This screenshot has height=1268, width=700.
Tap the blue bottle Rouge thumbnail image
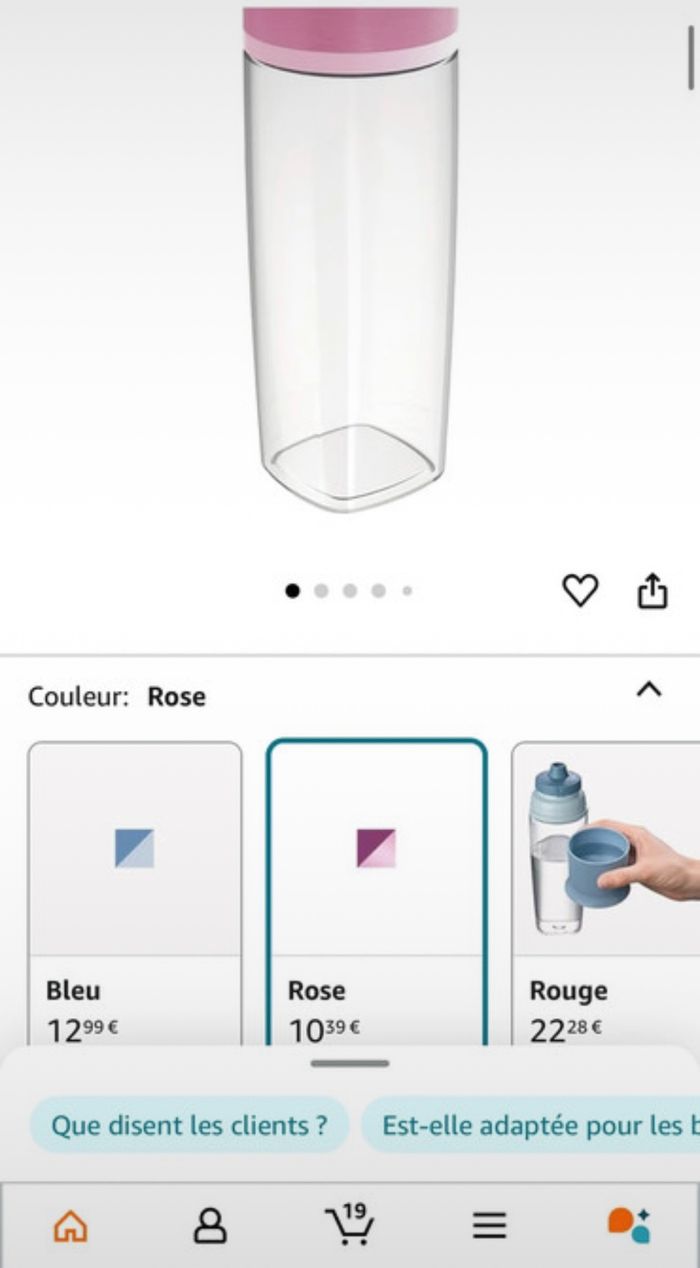click(606, 850)
